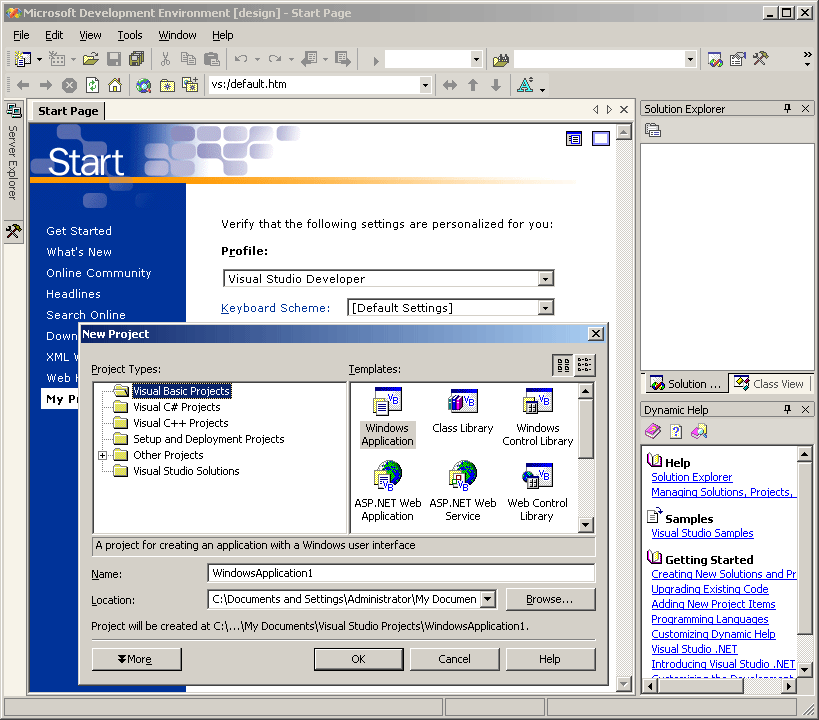Viewport: 819px width, 720px height.
Task: Switch templates to Small Icons view
Action: (x=584, y=365)
